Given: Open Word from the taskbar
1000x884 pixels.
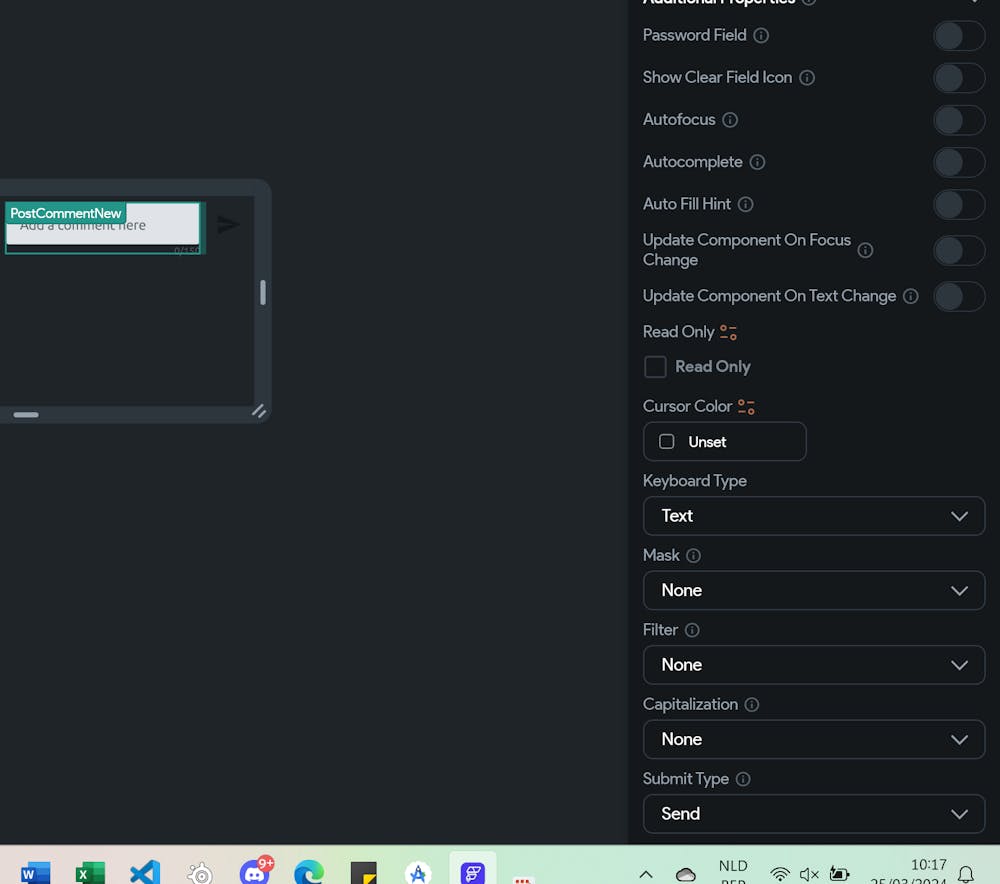Looking at the screenshot, I should pyautogui.click(x=35, y=872).
